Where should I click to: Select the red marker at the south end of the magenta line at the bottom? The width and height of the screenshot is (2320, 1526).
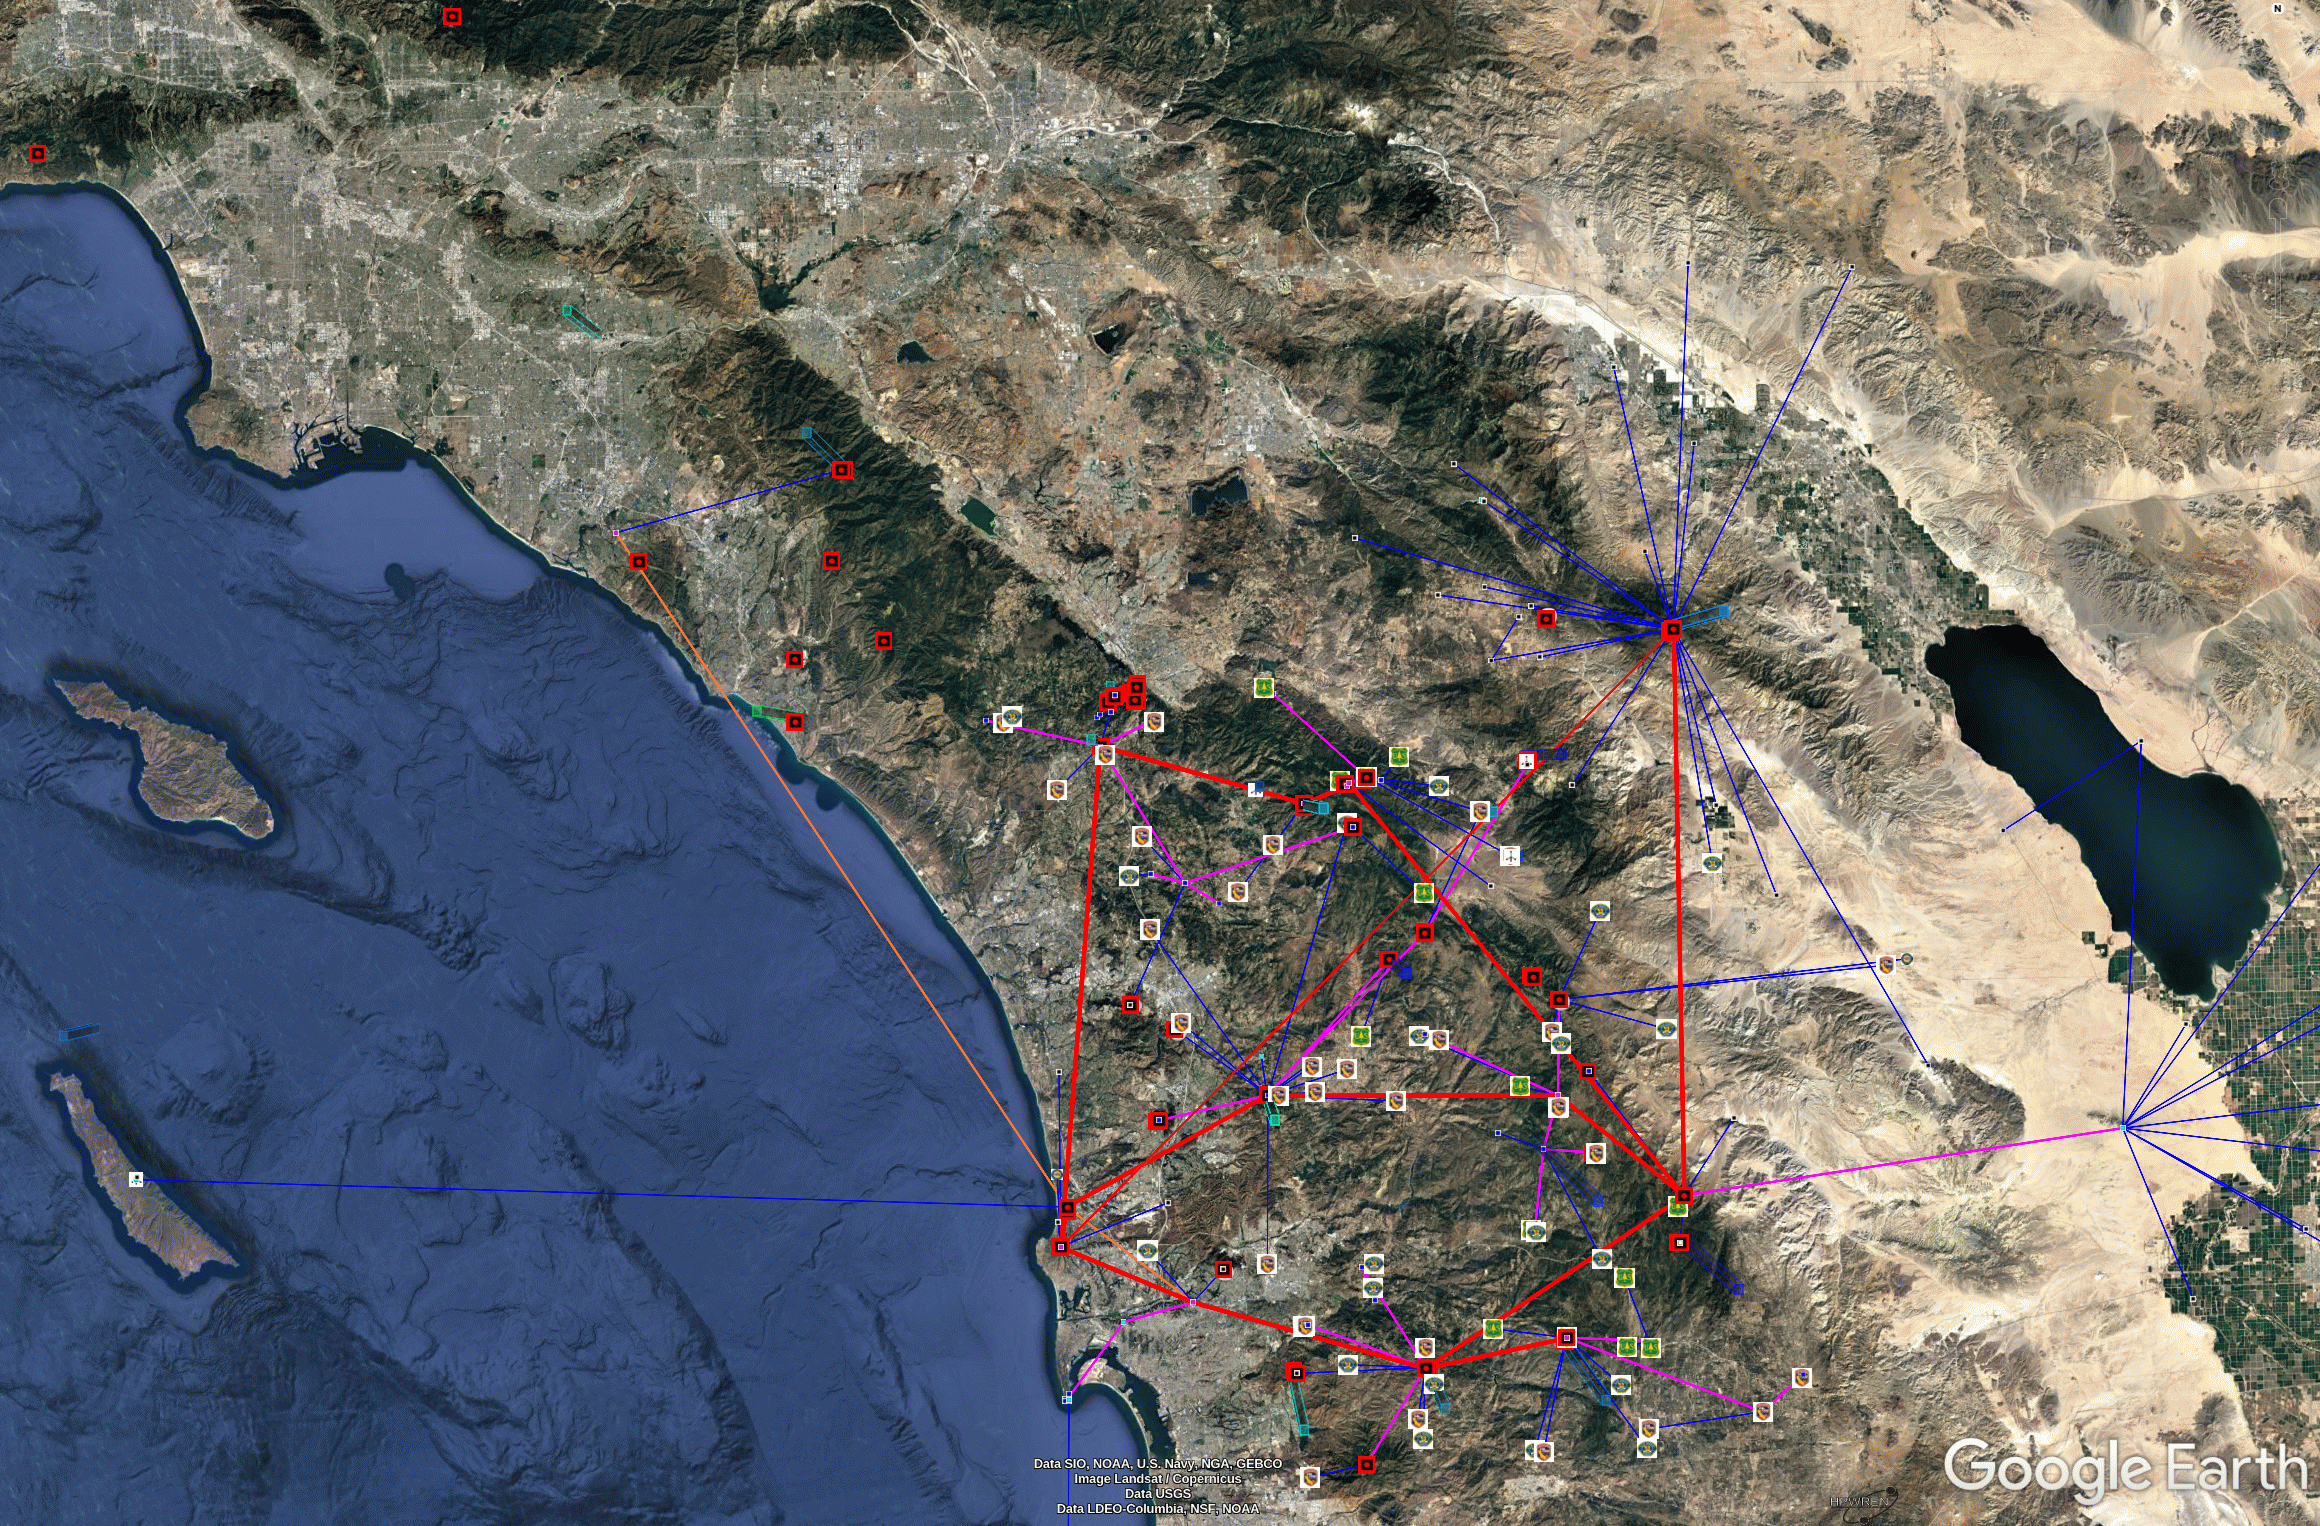click(1367, 1465)
